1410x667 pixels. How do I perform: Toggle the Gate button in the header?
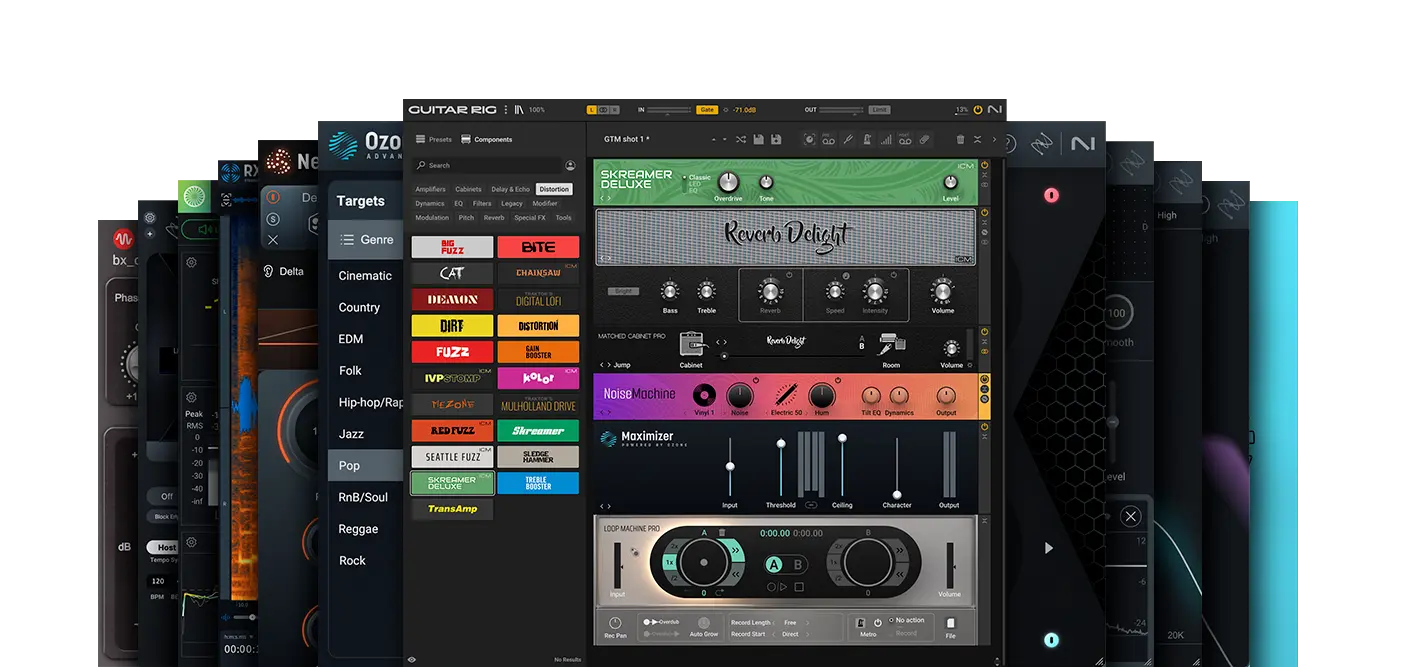click(x=707, y=109)
